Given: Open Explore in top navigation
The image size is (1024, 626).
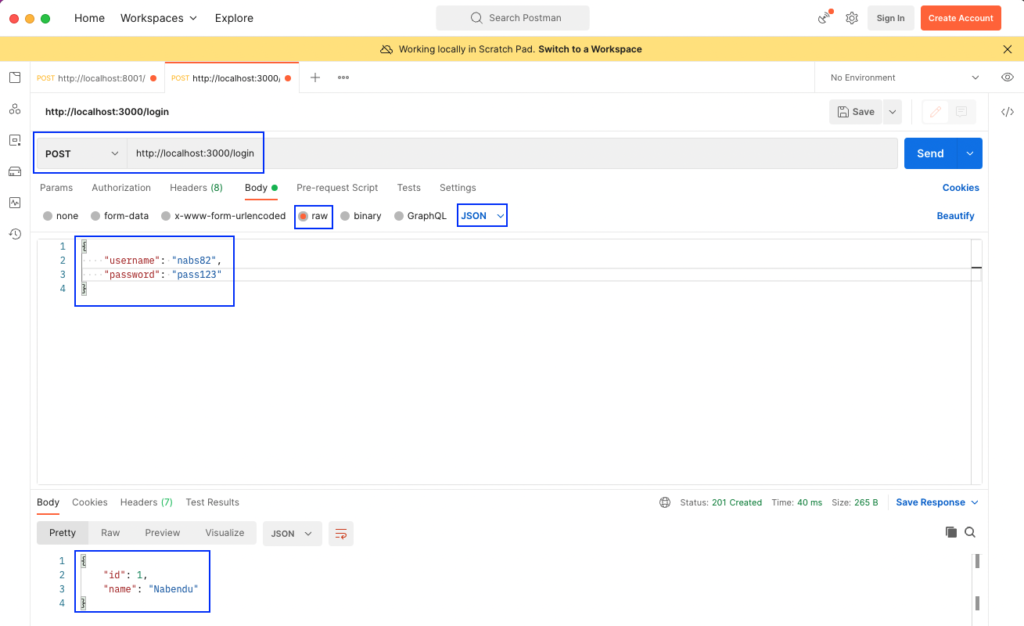Looking at the screenshot, I should (234, 18).
